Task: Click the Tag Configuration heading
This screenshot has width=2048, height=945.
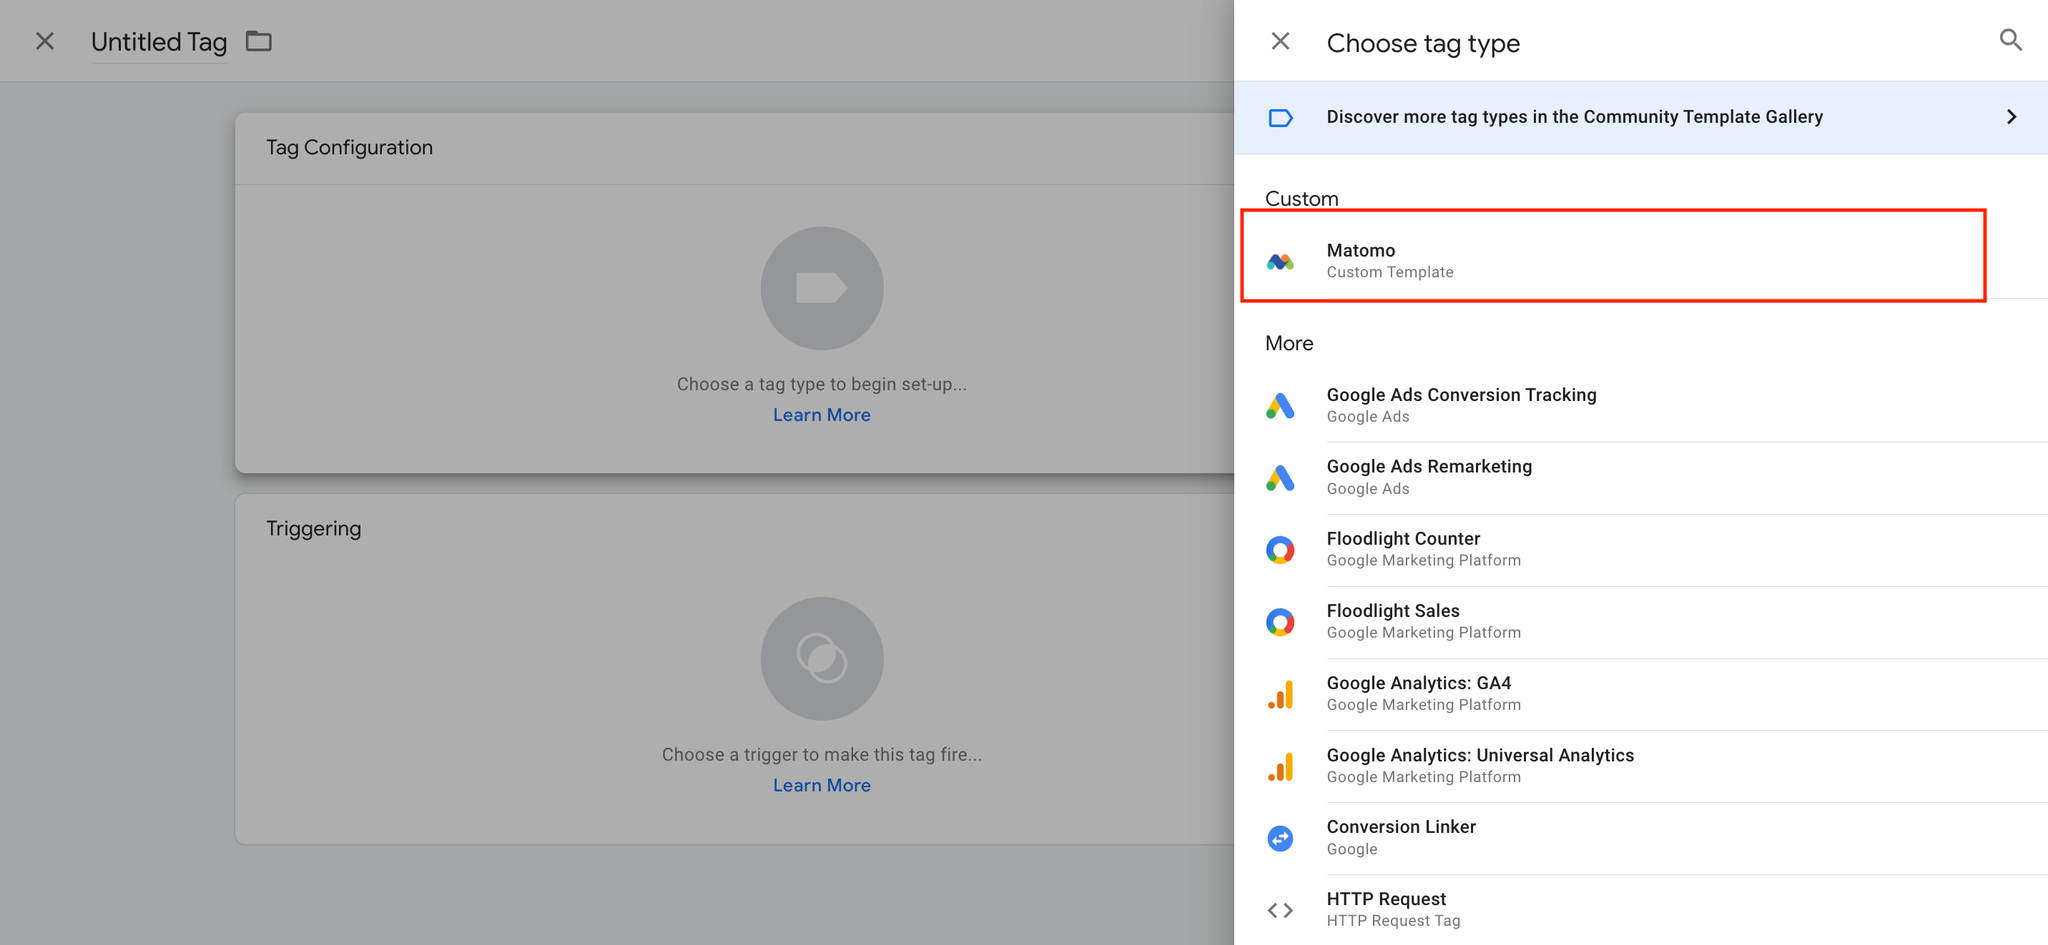Action: (349, 148)
